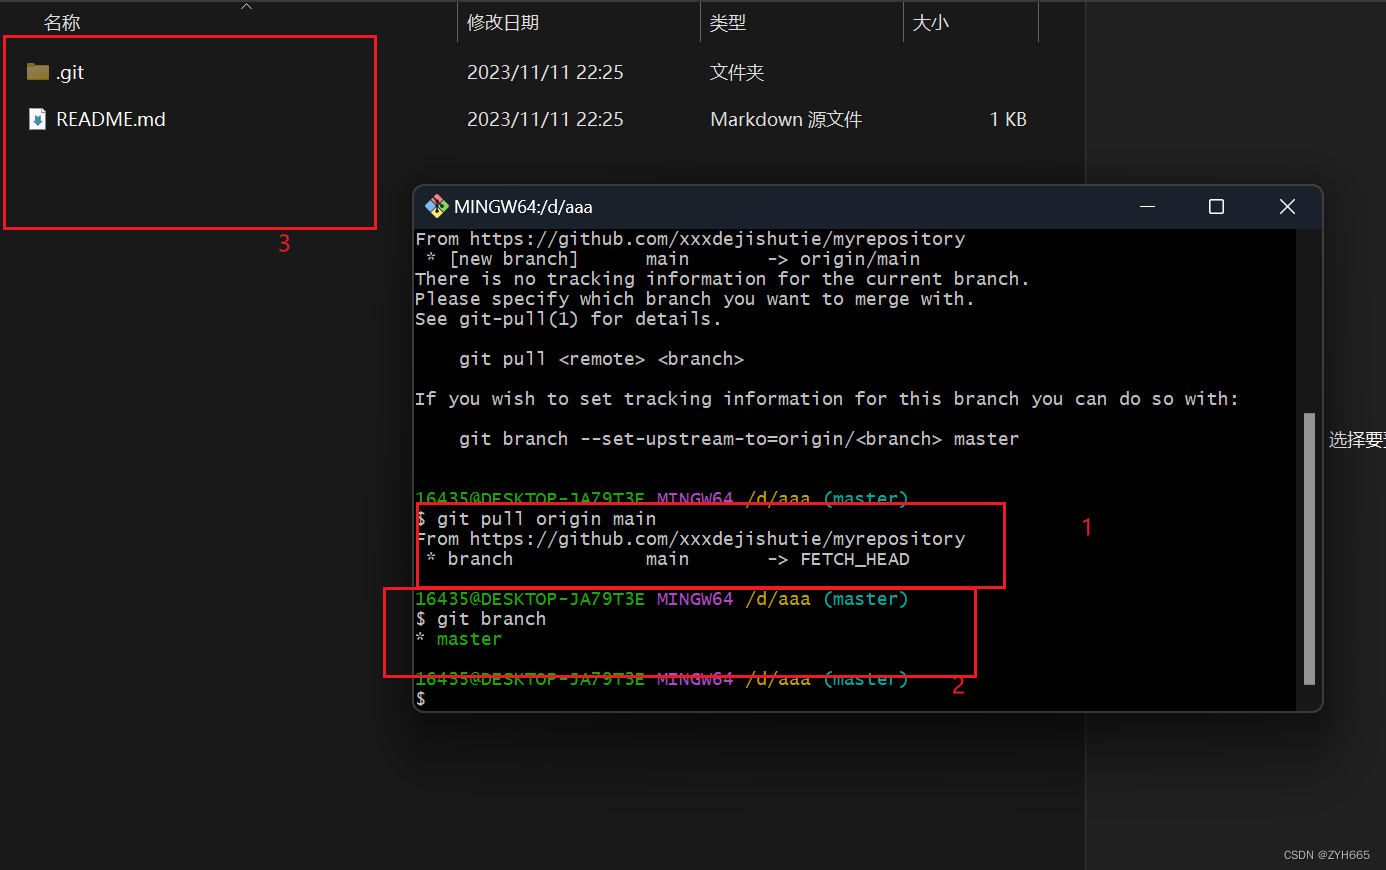This screenshot has height=870, width=1386.
Task: Sort files by 类型 column header
Action: coord(728,22)
